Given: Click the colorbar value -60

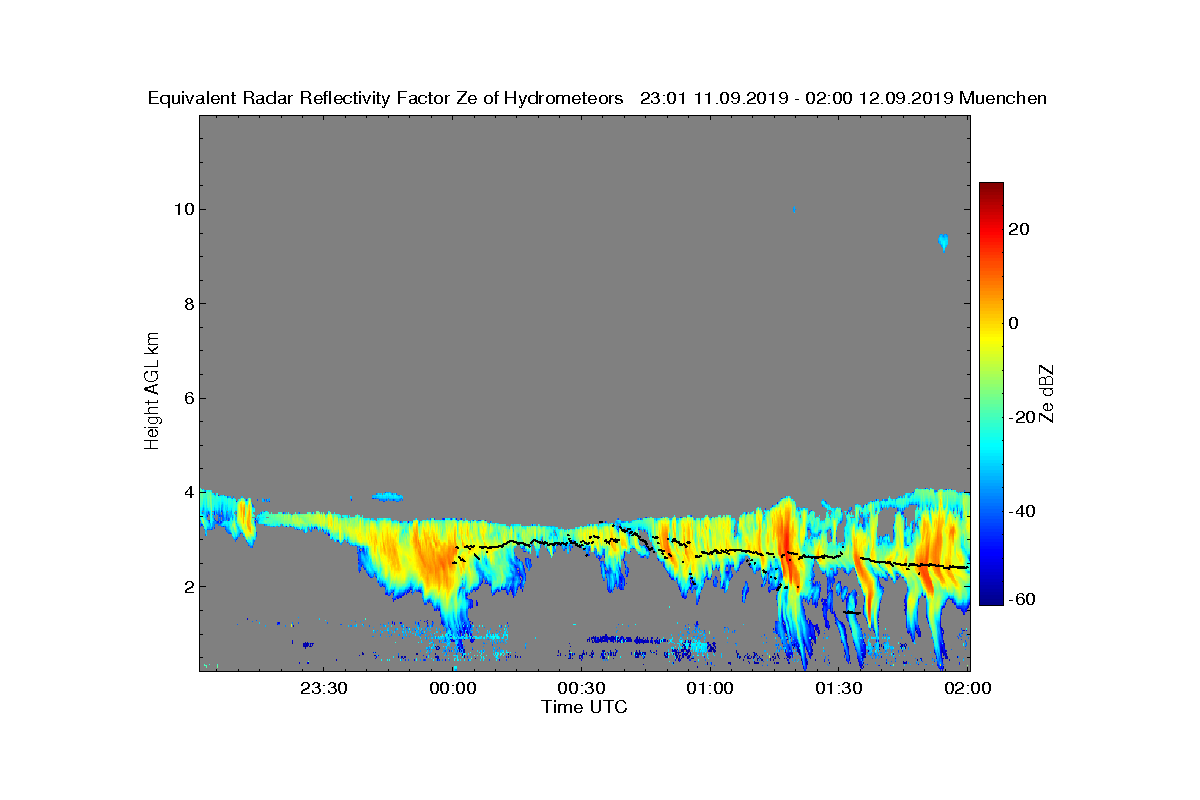Looking at the screenshot, I should (1022, 599).
